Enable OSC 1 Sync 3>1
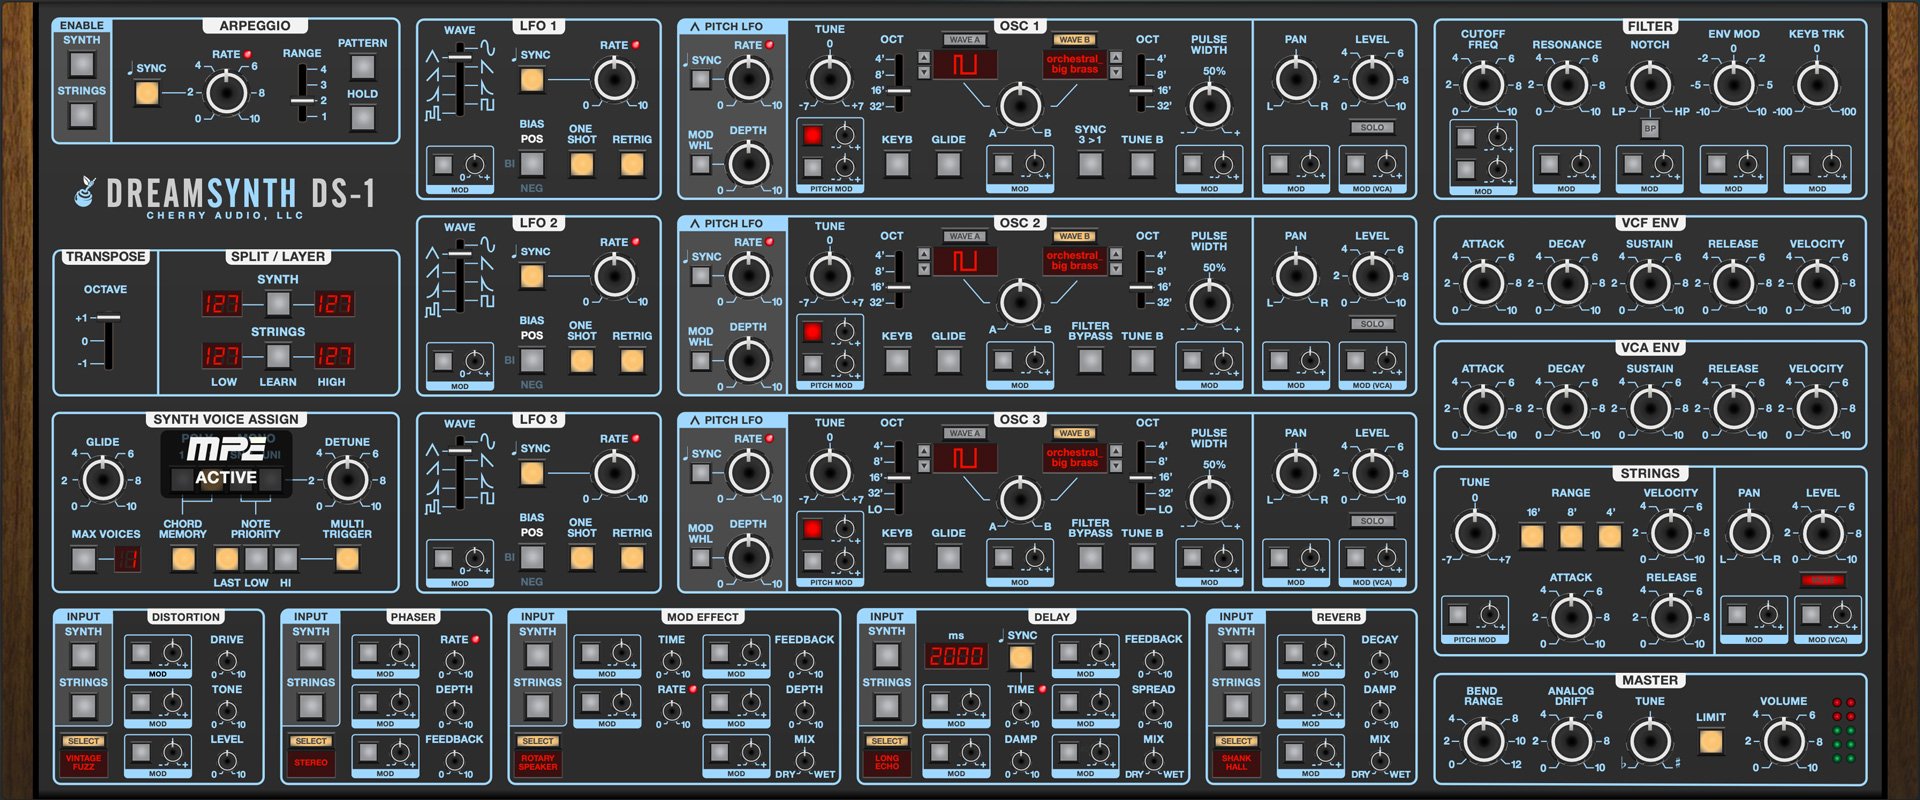Image resolution: width=1920 pixels, height=800 pixels. coord(1090,164)
